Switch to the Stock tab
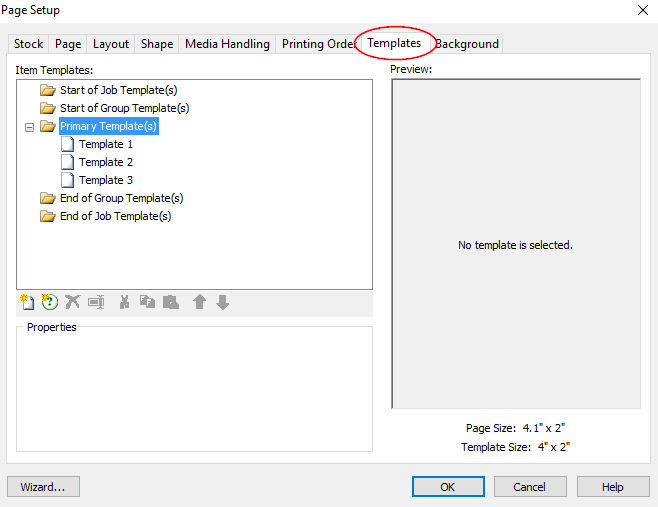The image size is (658, 507). pyautogui.click(x=28, y=44)
